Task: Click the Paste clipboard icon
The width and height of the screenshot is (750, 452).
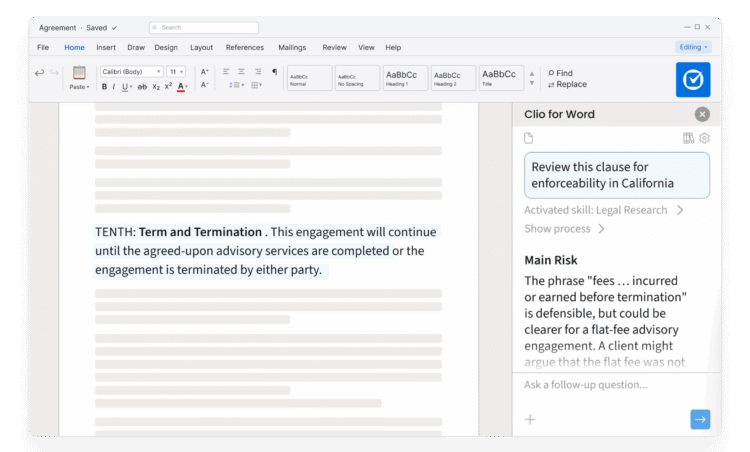Action: (79, 73)
